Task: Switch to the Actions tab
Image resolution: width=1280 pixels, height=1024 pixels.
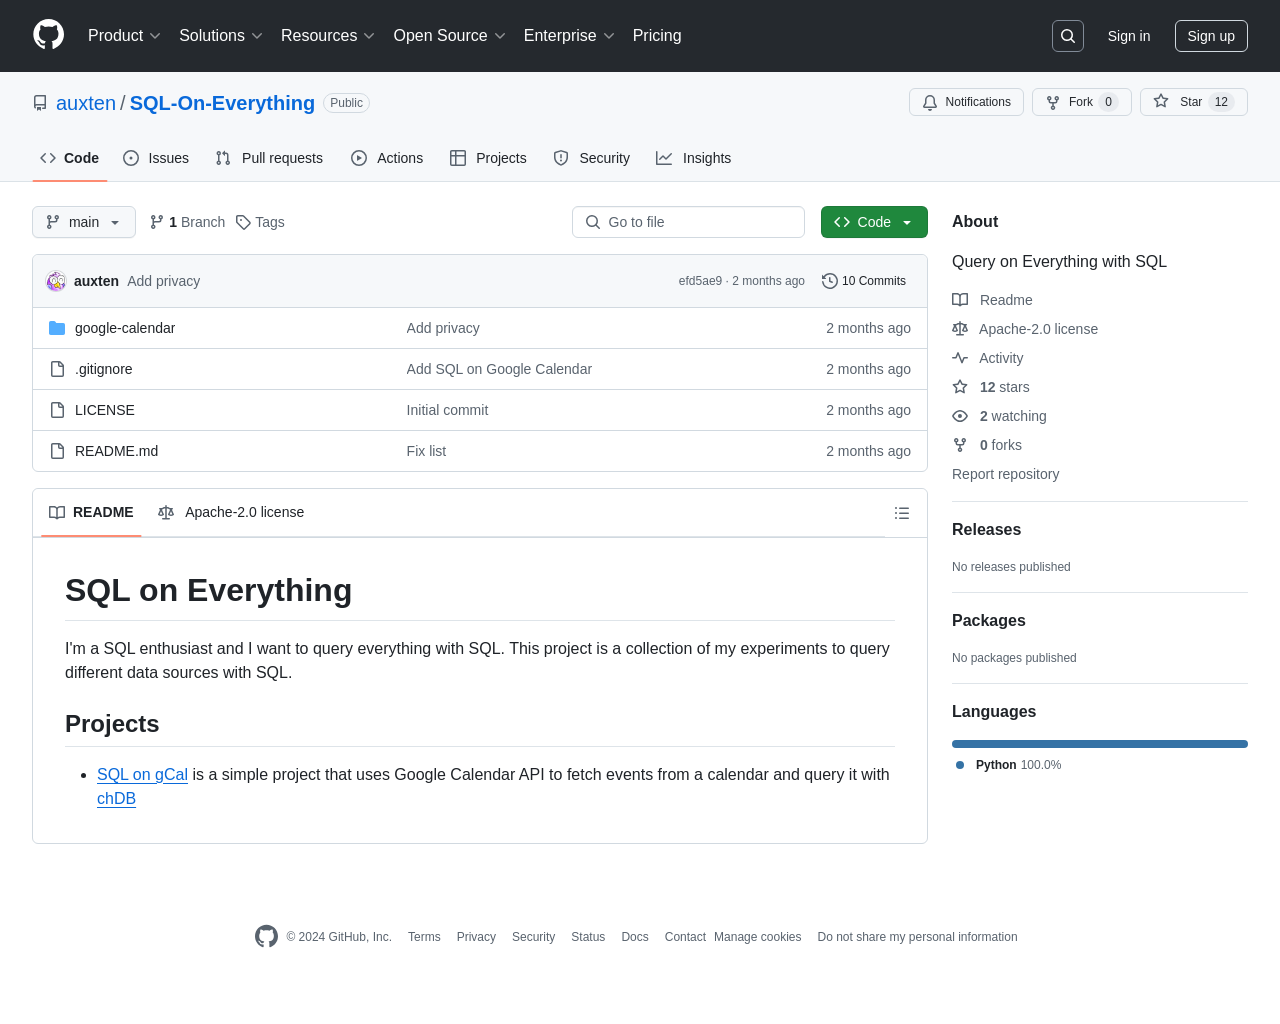Action: tap(387, 158)
